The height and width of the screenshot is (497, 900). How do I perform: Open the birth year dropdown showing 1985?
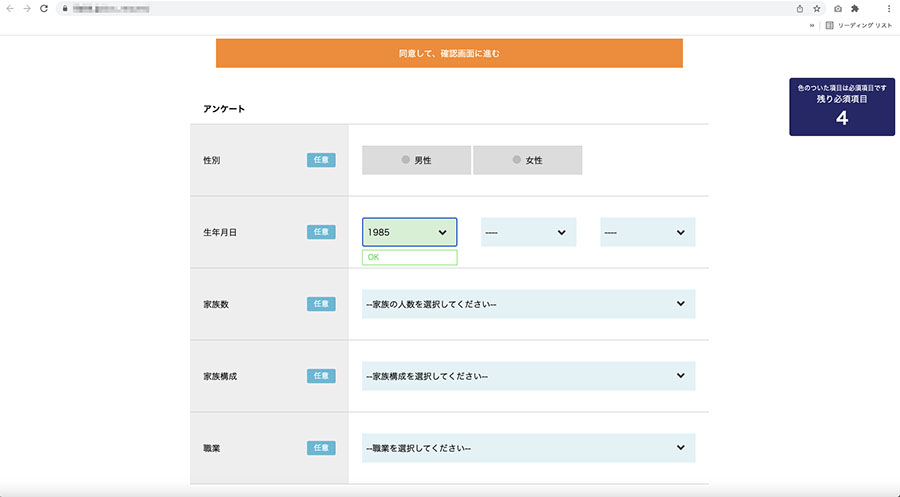409,232
